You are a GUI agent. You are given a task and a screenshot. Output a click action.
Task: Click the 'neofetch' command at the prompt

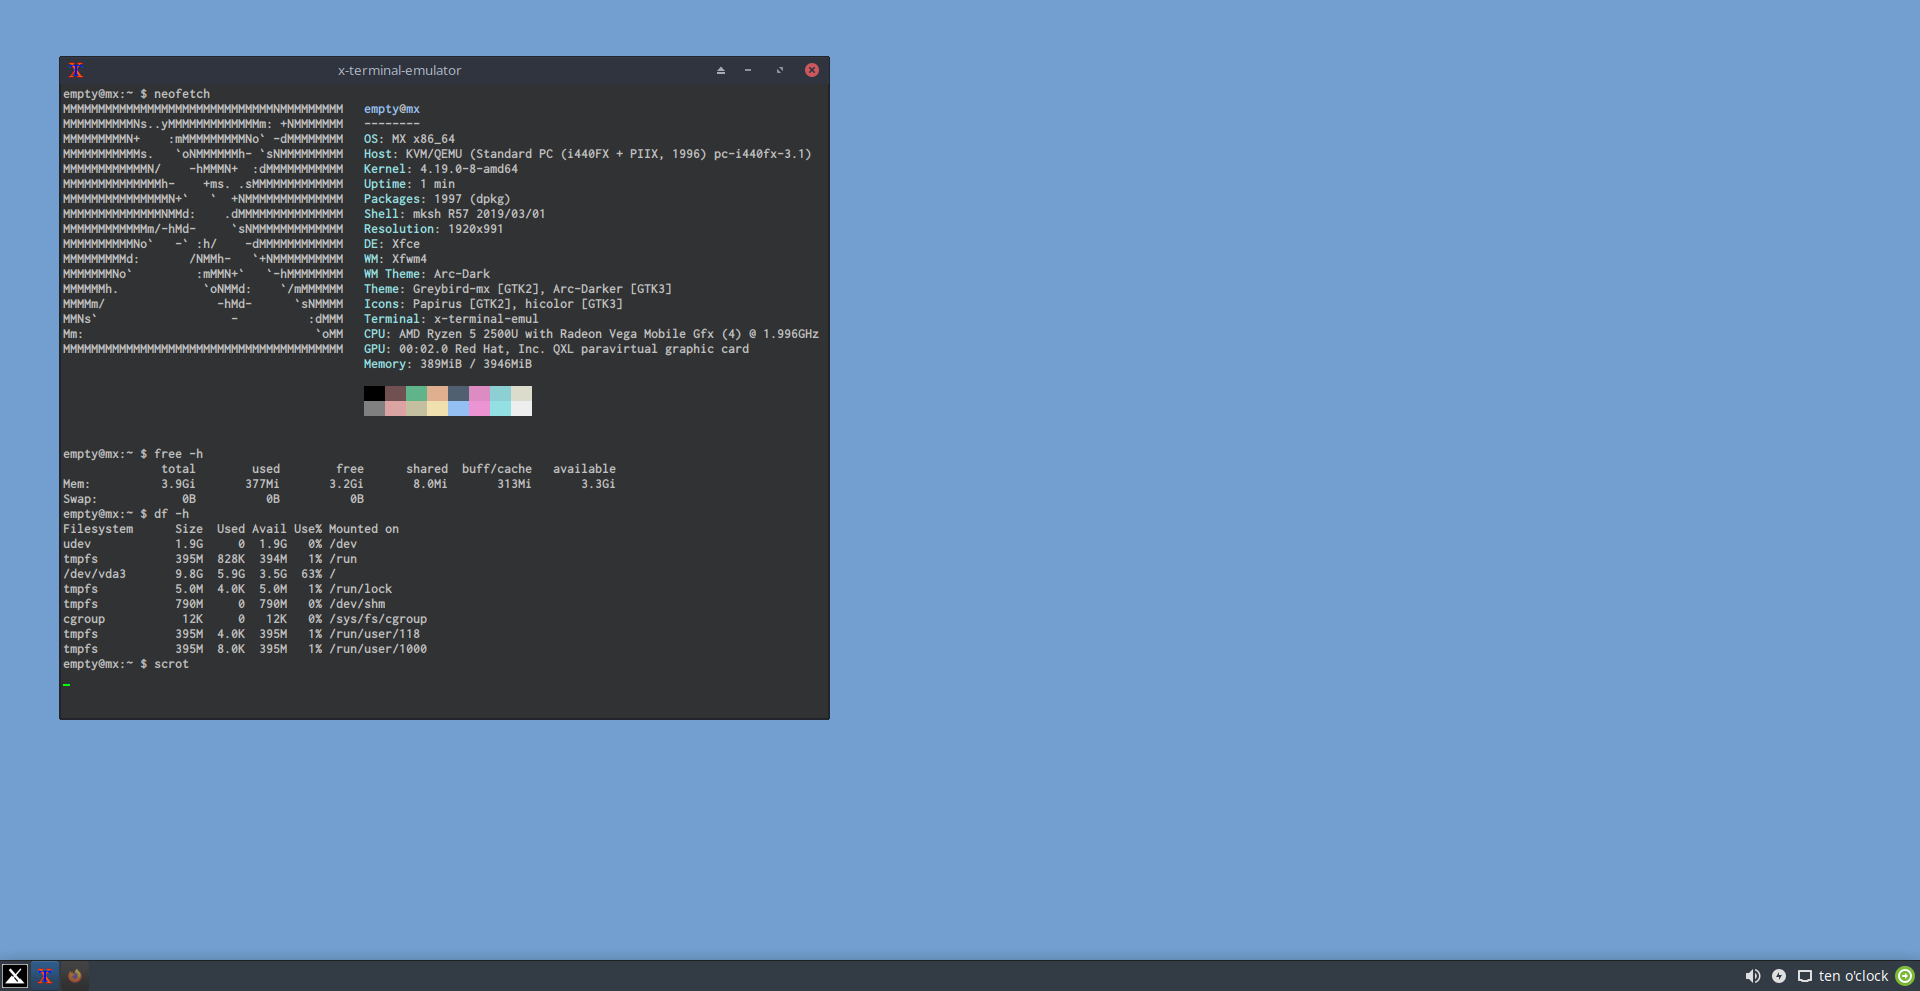click(182, 94)
